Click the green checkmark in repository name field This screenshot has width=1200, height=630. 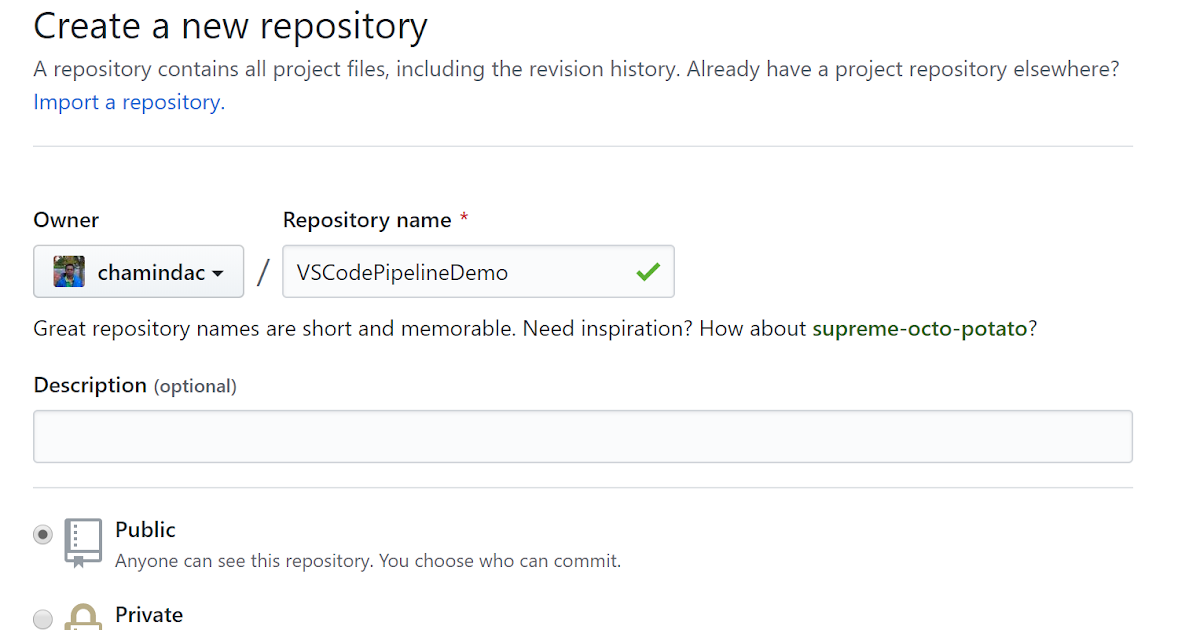[648, 271]
